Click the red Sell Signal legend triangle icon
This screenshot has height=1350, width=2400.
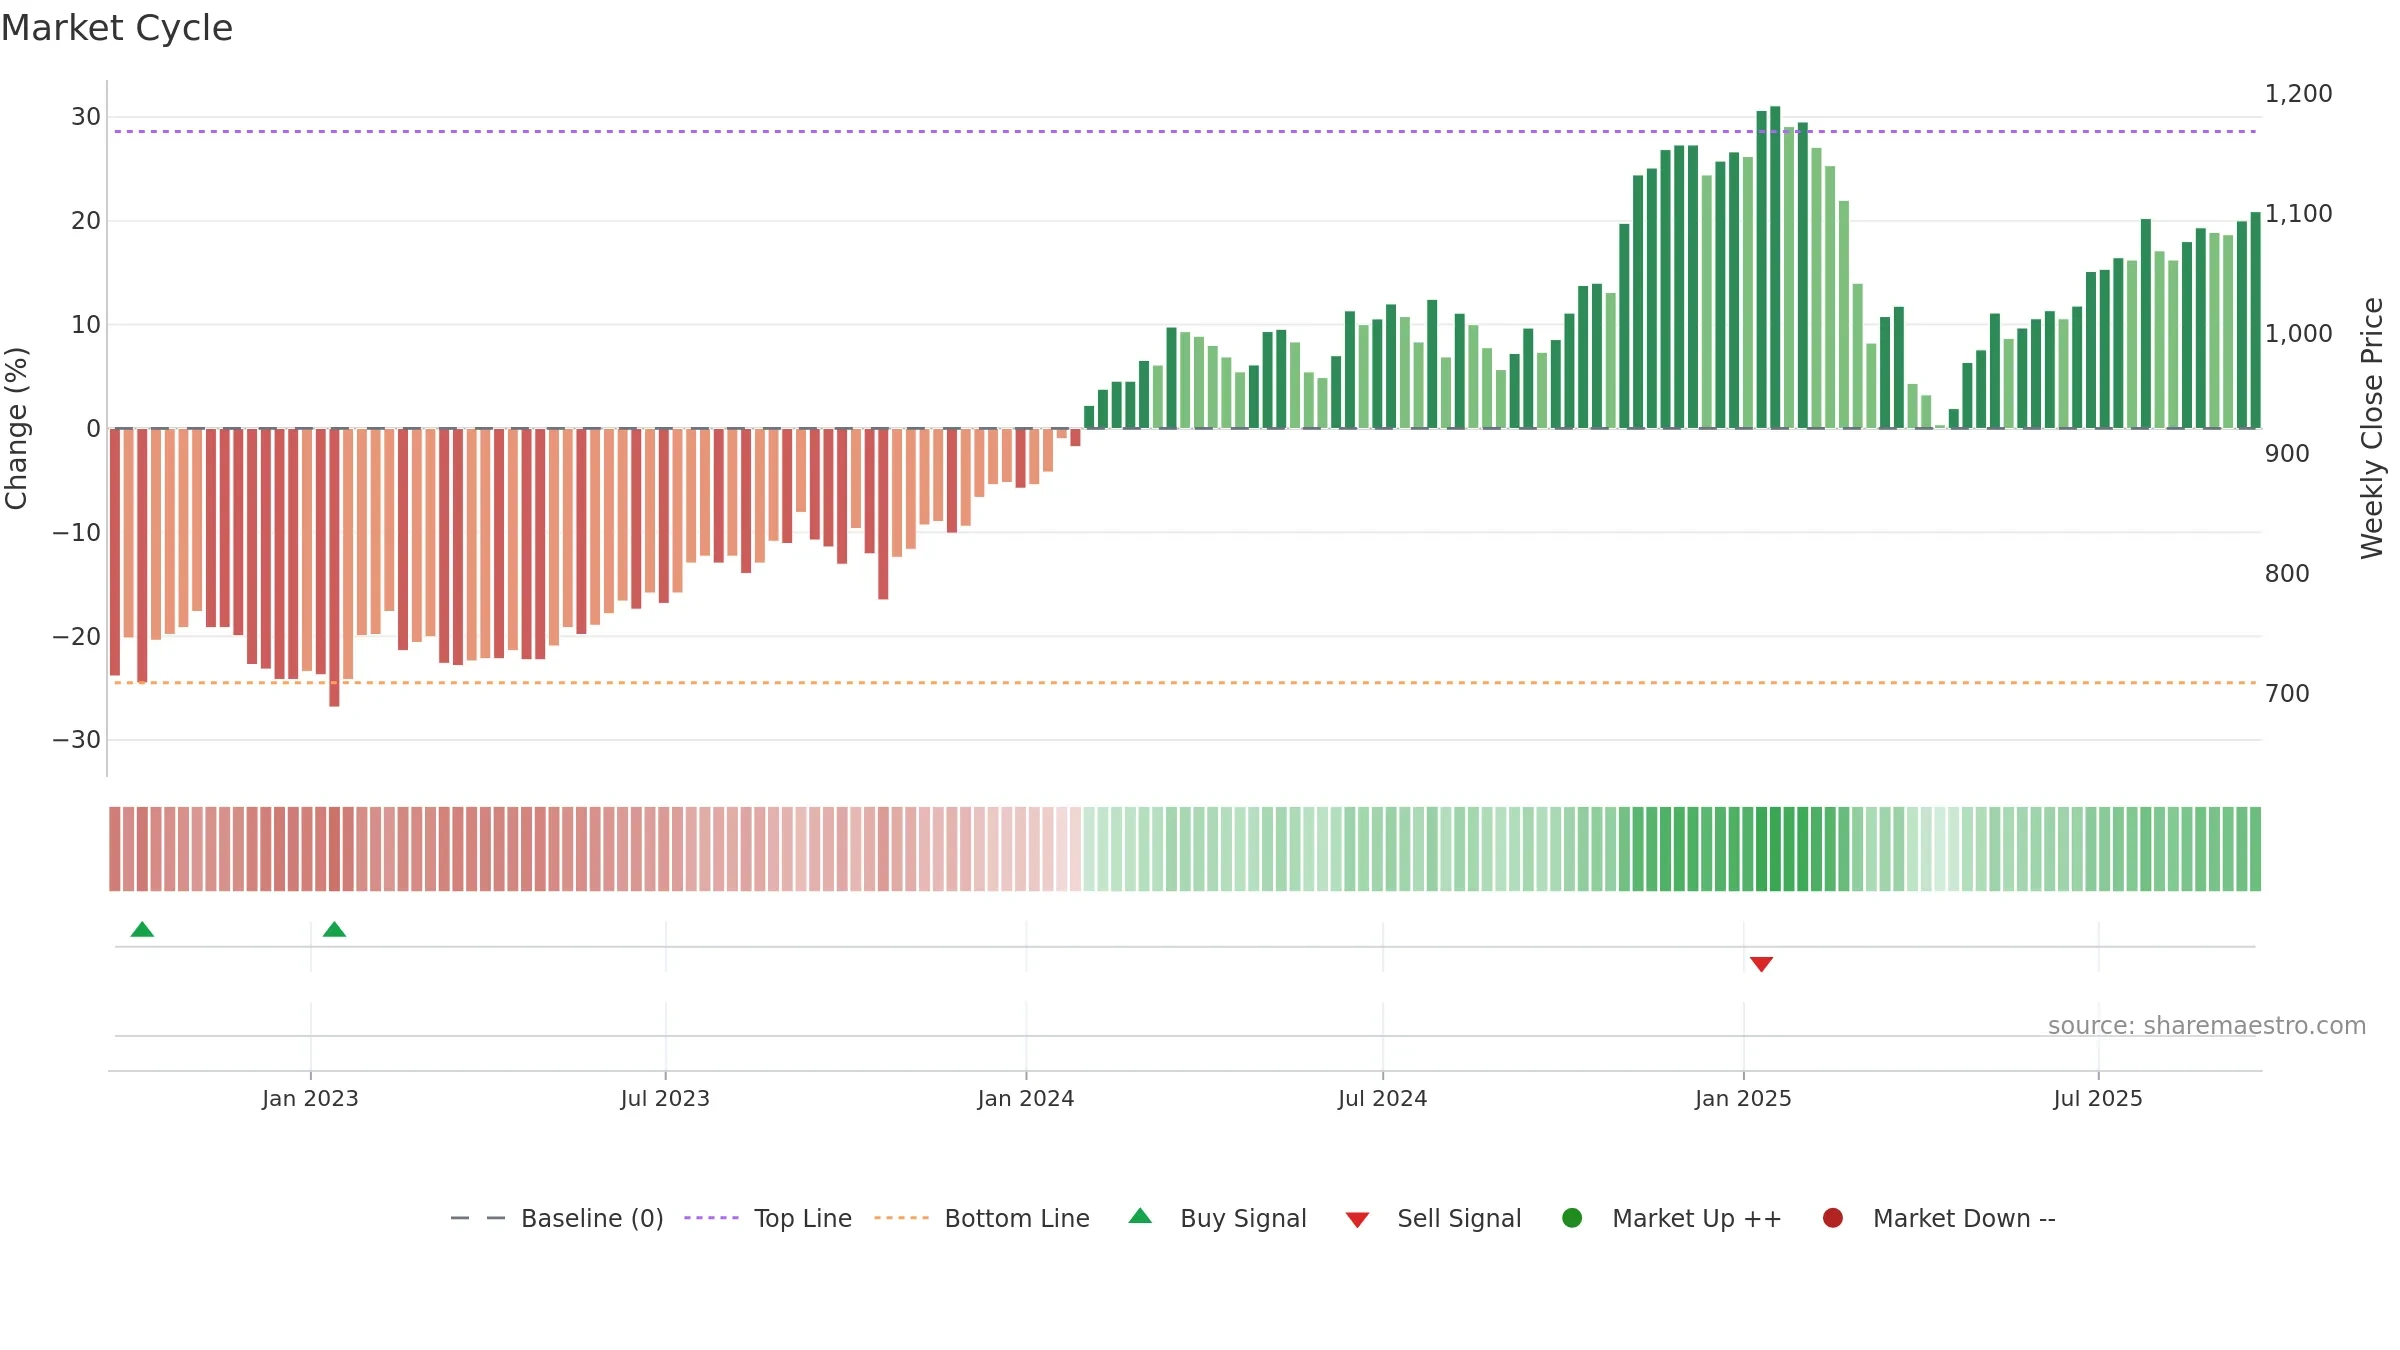tap(1357, 1220)
